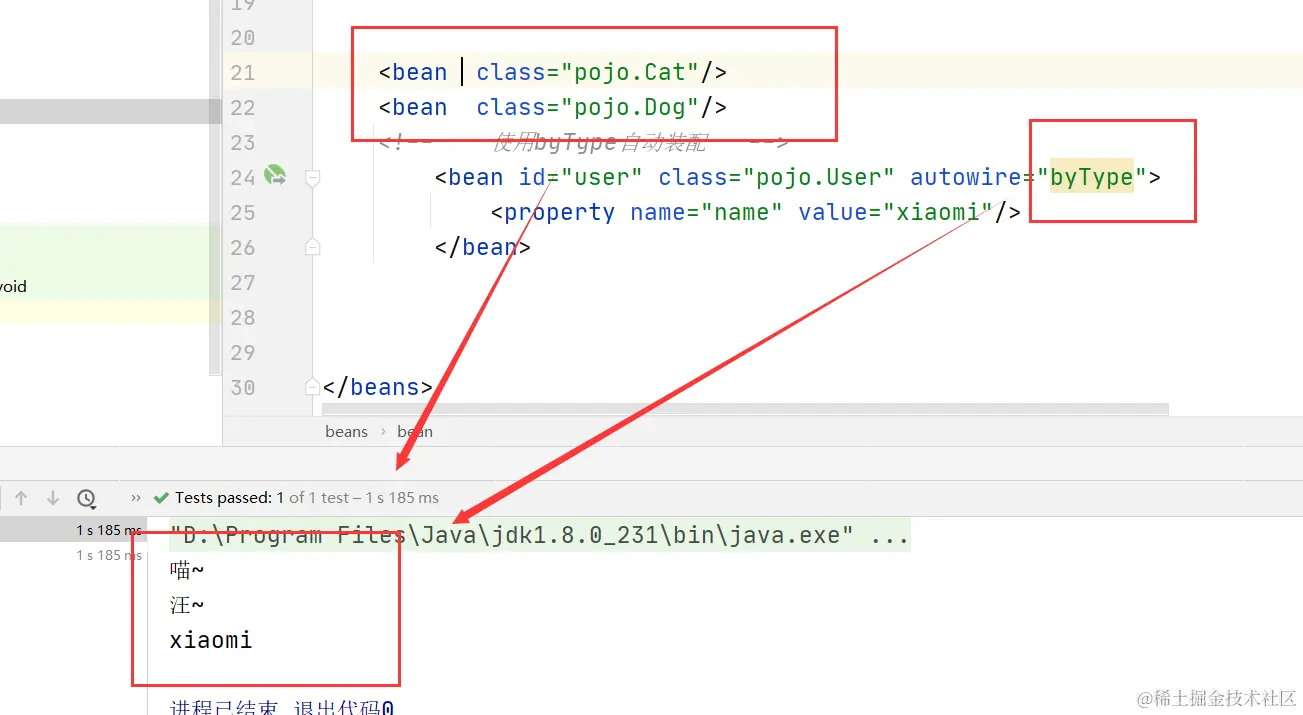Viewport: 1303px width, 715px height.
Task: Click the name="name" attribute on line 25
Action: point(707,213)
